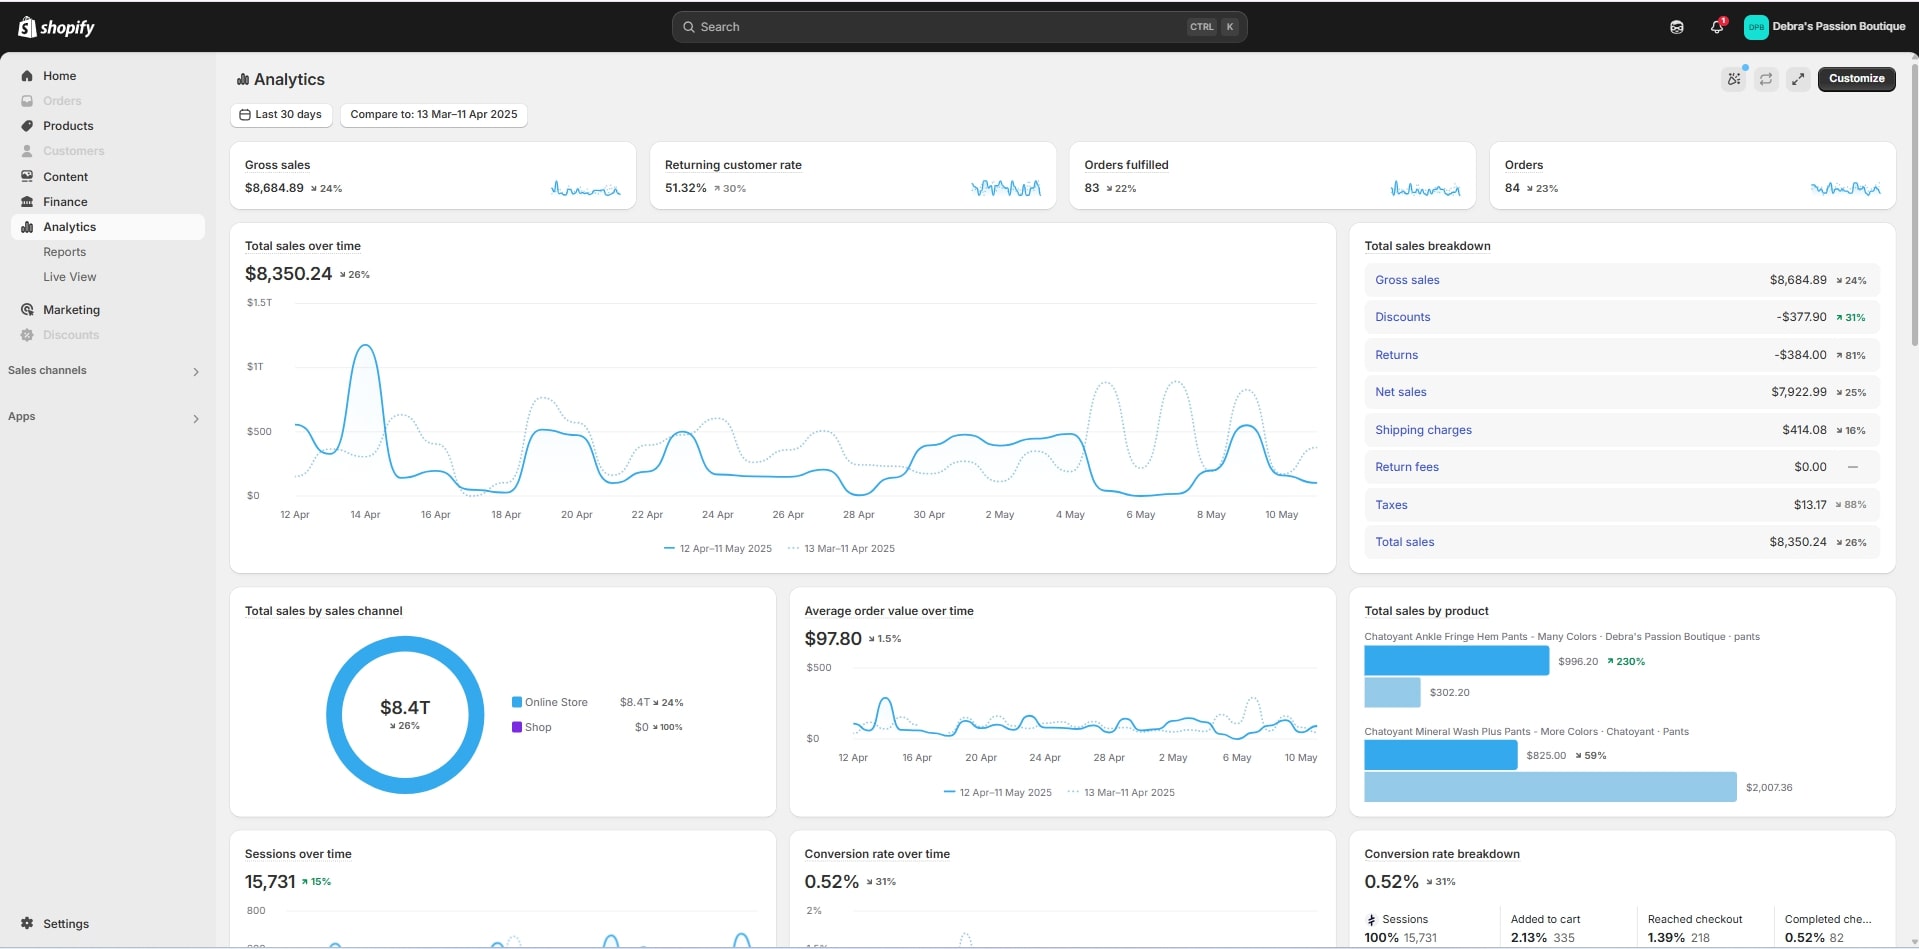Click the Finance bank icon

[x=27, y=202]
